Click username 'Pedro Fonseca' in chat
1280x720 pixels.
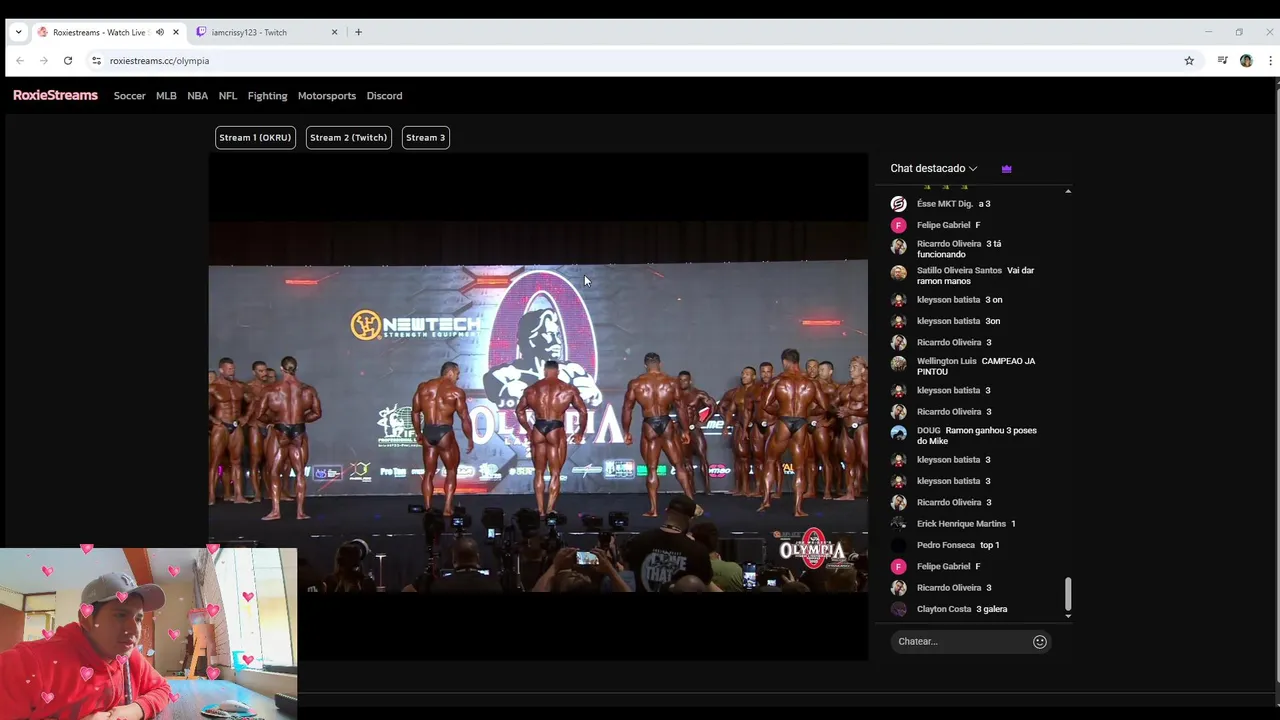click(945, 545)
